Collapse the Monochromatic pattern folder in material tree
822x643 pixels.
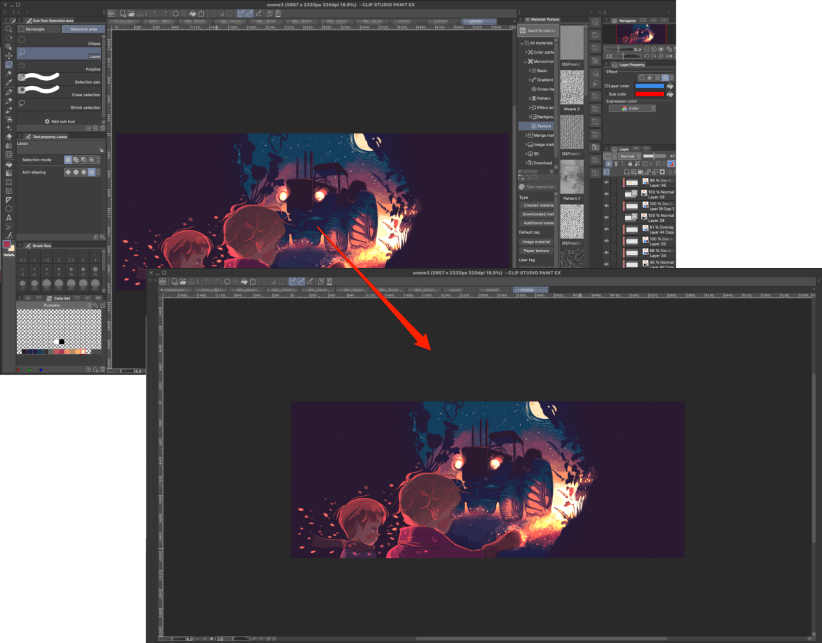click(x=525, y=61)
